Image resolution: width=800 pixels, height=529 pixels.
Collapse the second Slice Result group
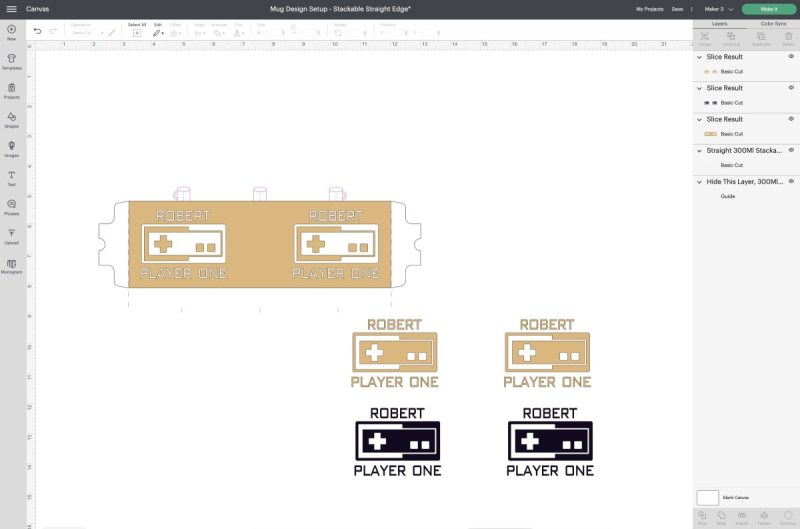699,88
